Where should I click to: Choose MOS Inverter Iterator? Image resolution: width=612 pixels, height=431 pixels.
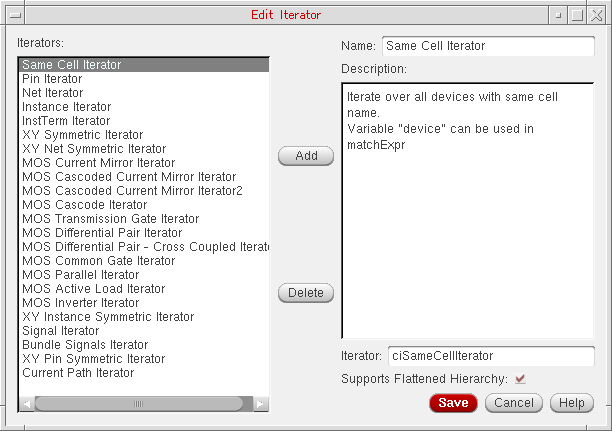click(144, 303)
